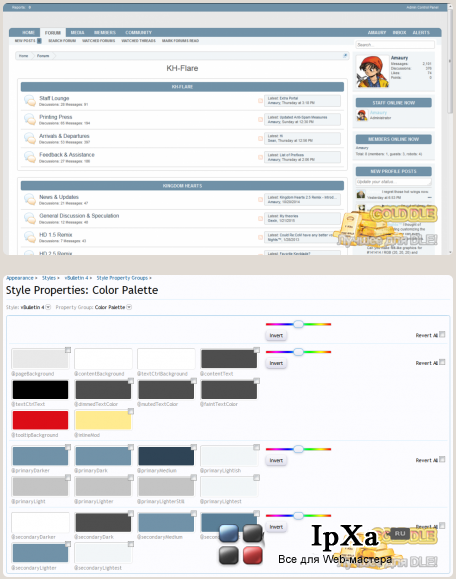Click the small staff avatar under Staff Online Now
The height and width of the screenshot is (579, 456).
point(362,115)
